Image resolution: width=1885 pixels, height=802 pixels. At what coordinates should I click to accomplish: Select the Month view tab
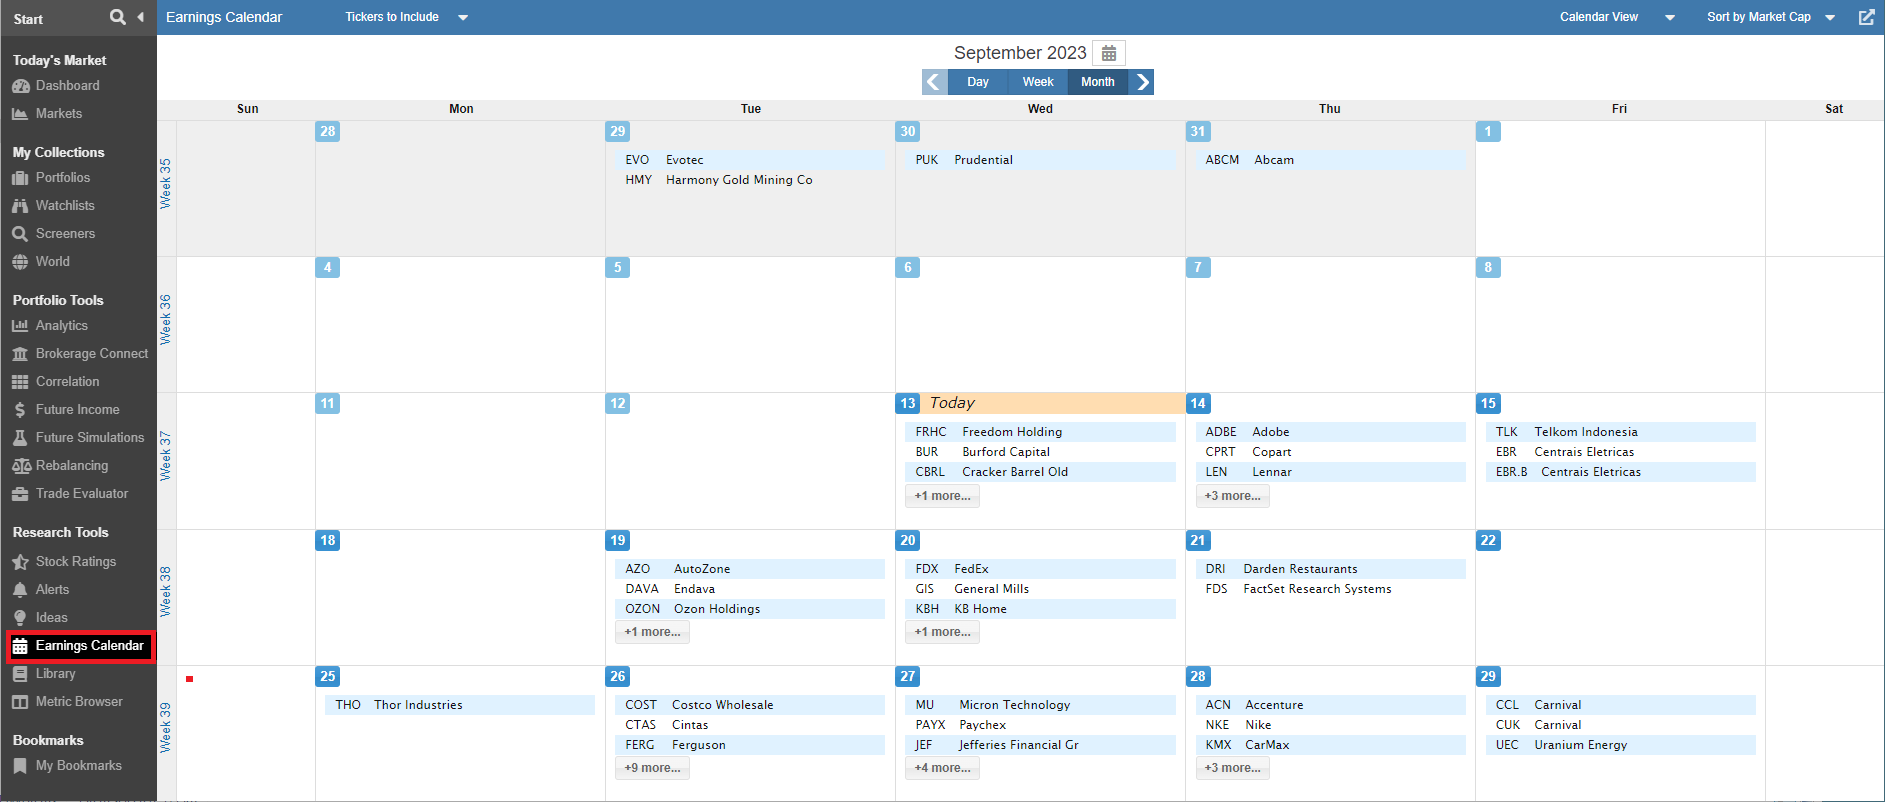pos(1098,82)
